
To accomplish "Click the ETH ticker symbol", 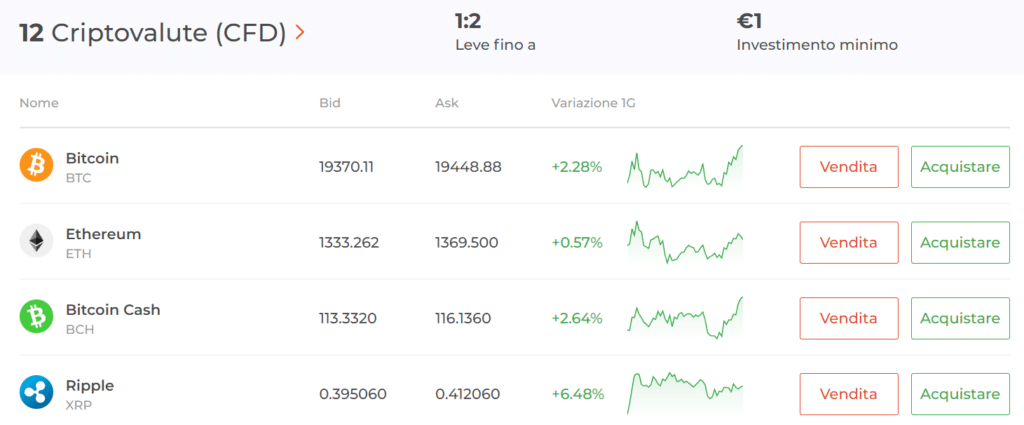I will [78, 254].
